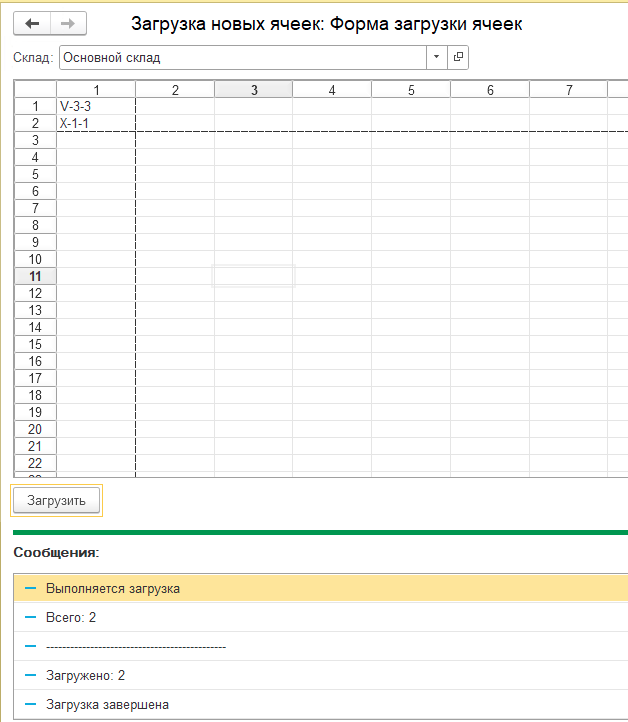Select column header 6
The width and height of the screenshot is (628, 722).
490,90
